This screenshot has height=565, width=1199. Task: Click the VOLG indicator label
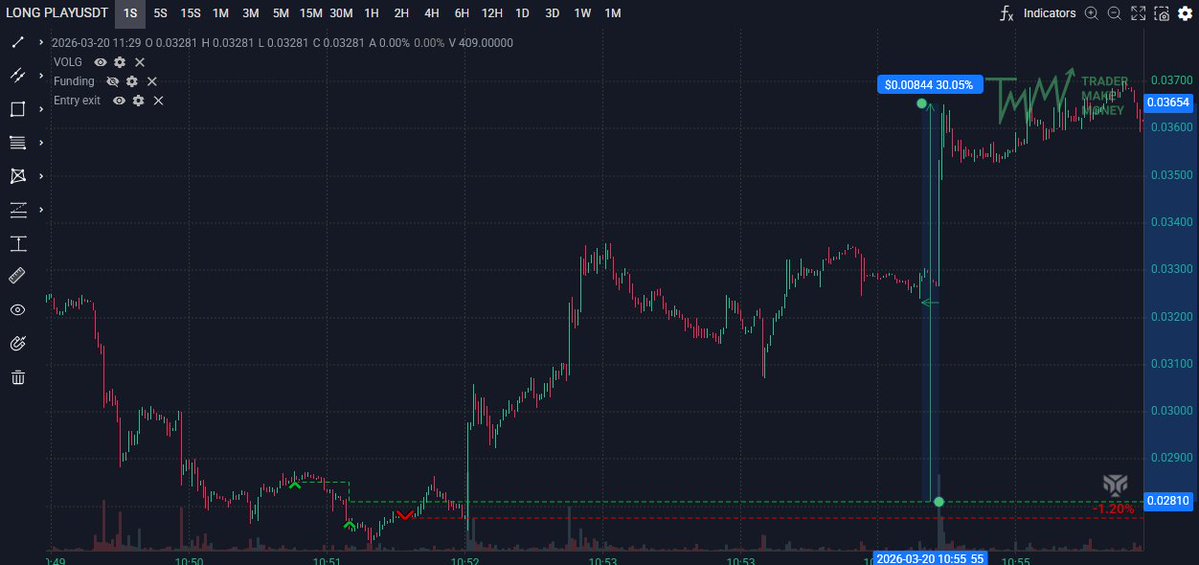coord(68,62)
